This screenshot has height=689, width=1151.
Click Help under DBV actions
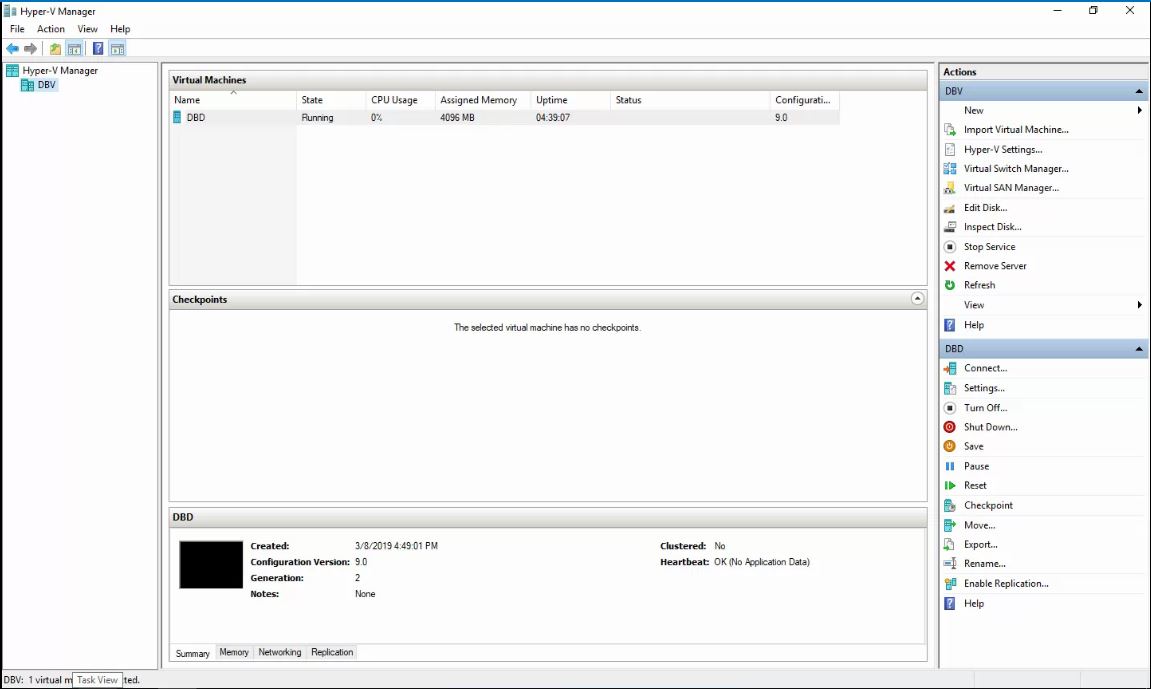[x=973, y=325]
